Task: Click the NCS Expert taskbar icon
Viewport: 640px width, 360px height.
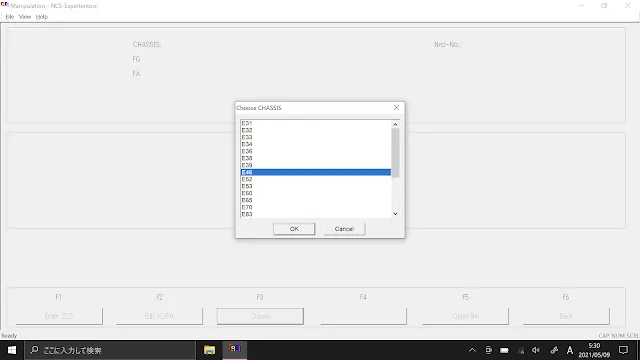Action: coord(235,350)
